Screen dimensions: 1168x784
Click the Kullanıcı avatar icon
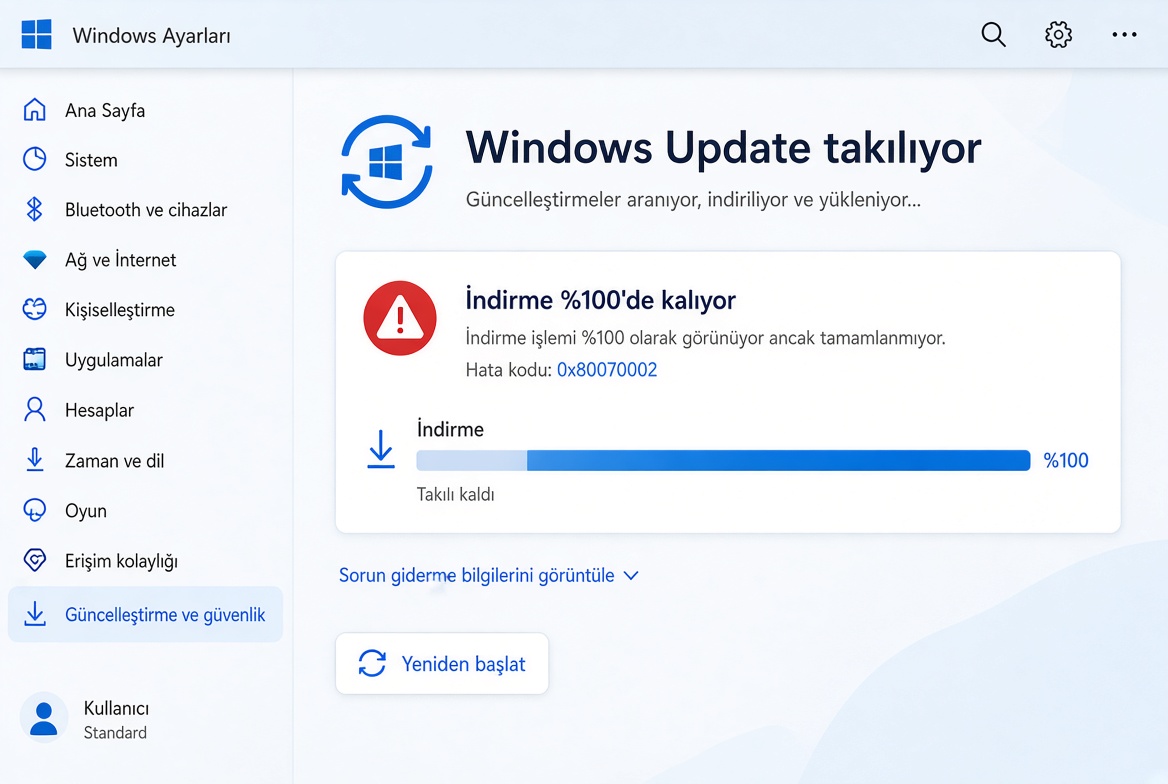(44, 719)
